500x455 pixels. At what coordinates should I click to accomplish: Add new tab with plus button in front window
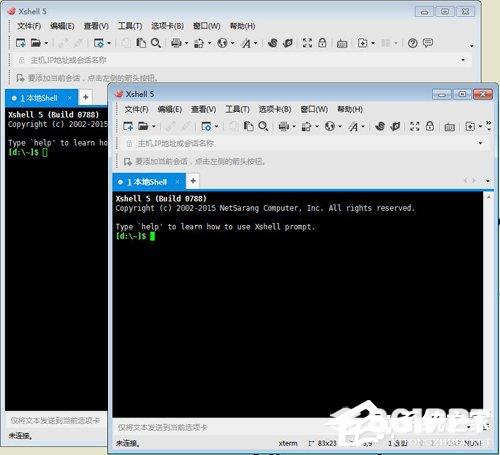pyautogui.click(x=193, y=181)
